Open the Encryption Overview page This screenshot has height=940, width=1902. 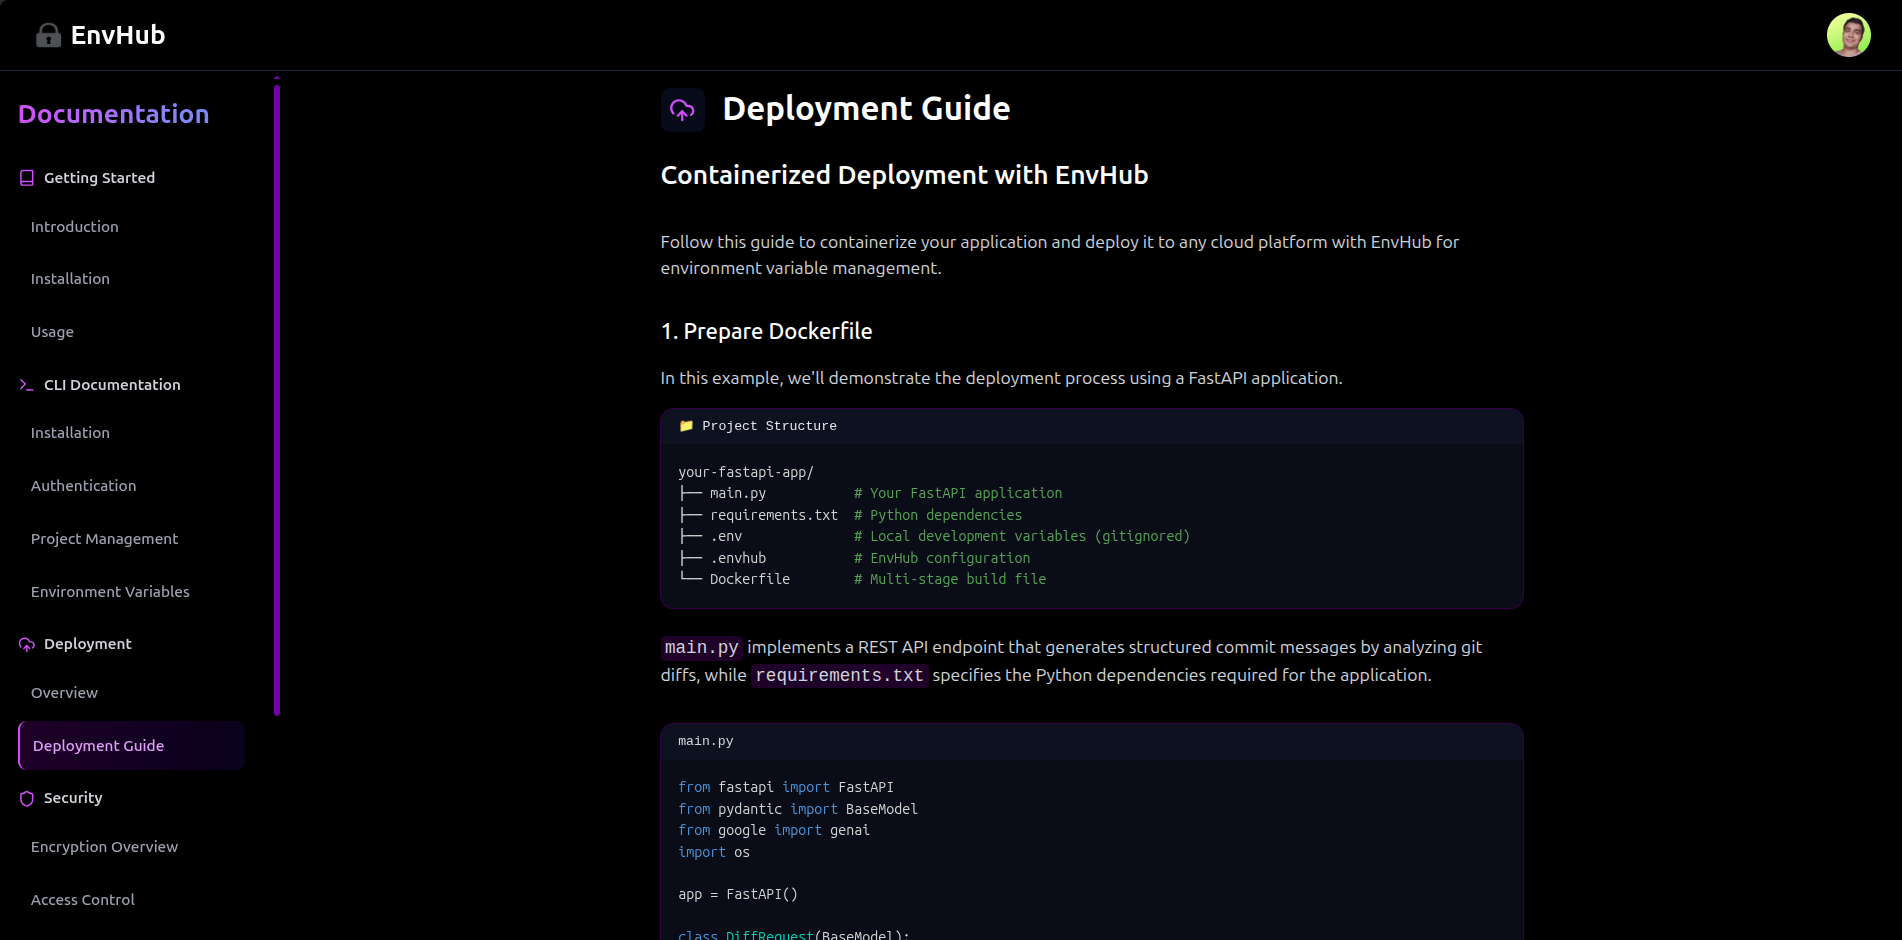[x=104, y=847]
